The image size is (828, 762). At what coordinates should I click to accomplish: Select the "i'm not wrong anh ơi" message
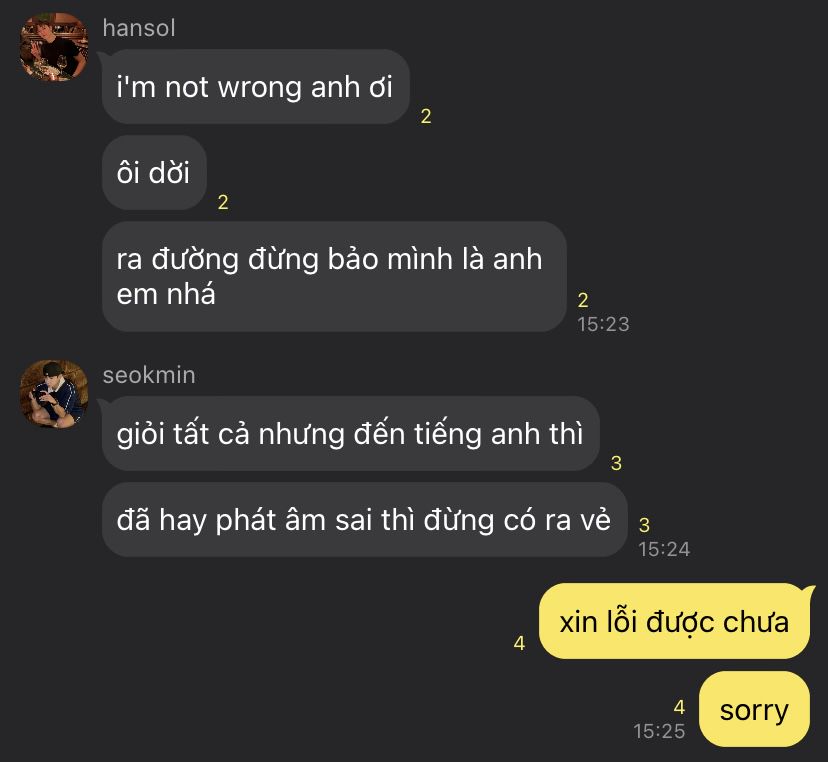(256, 87)
